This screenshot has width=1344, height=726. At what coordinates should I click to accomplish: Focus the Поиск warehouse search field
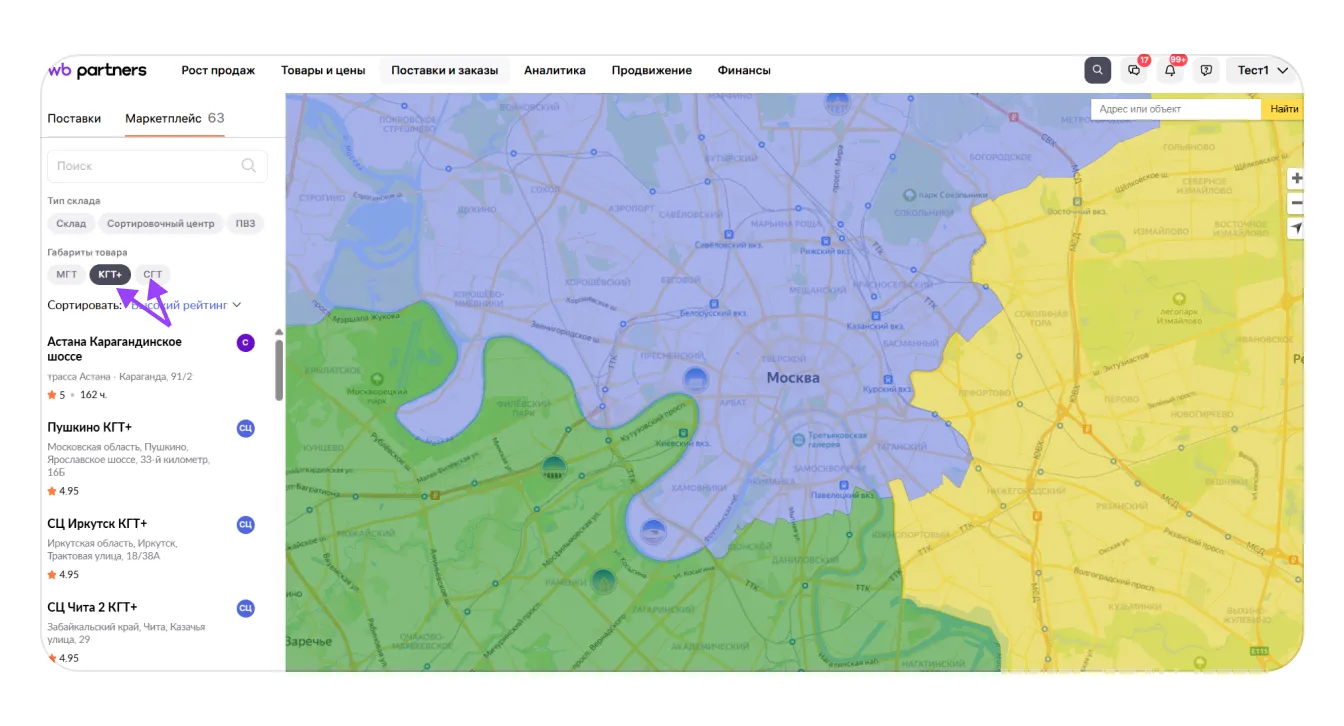coord(157,166)
